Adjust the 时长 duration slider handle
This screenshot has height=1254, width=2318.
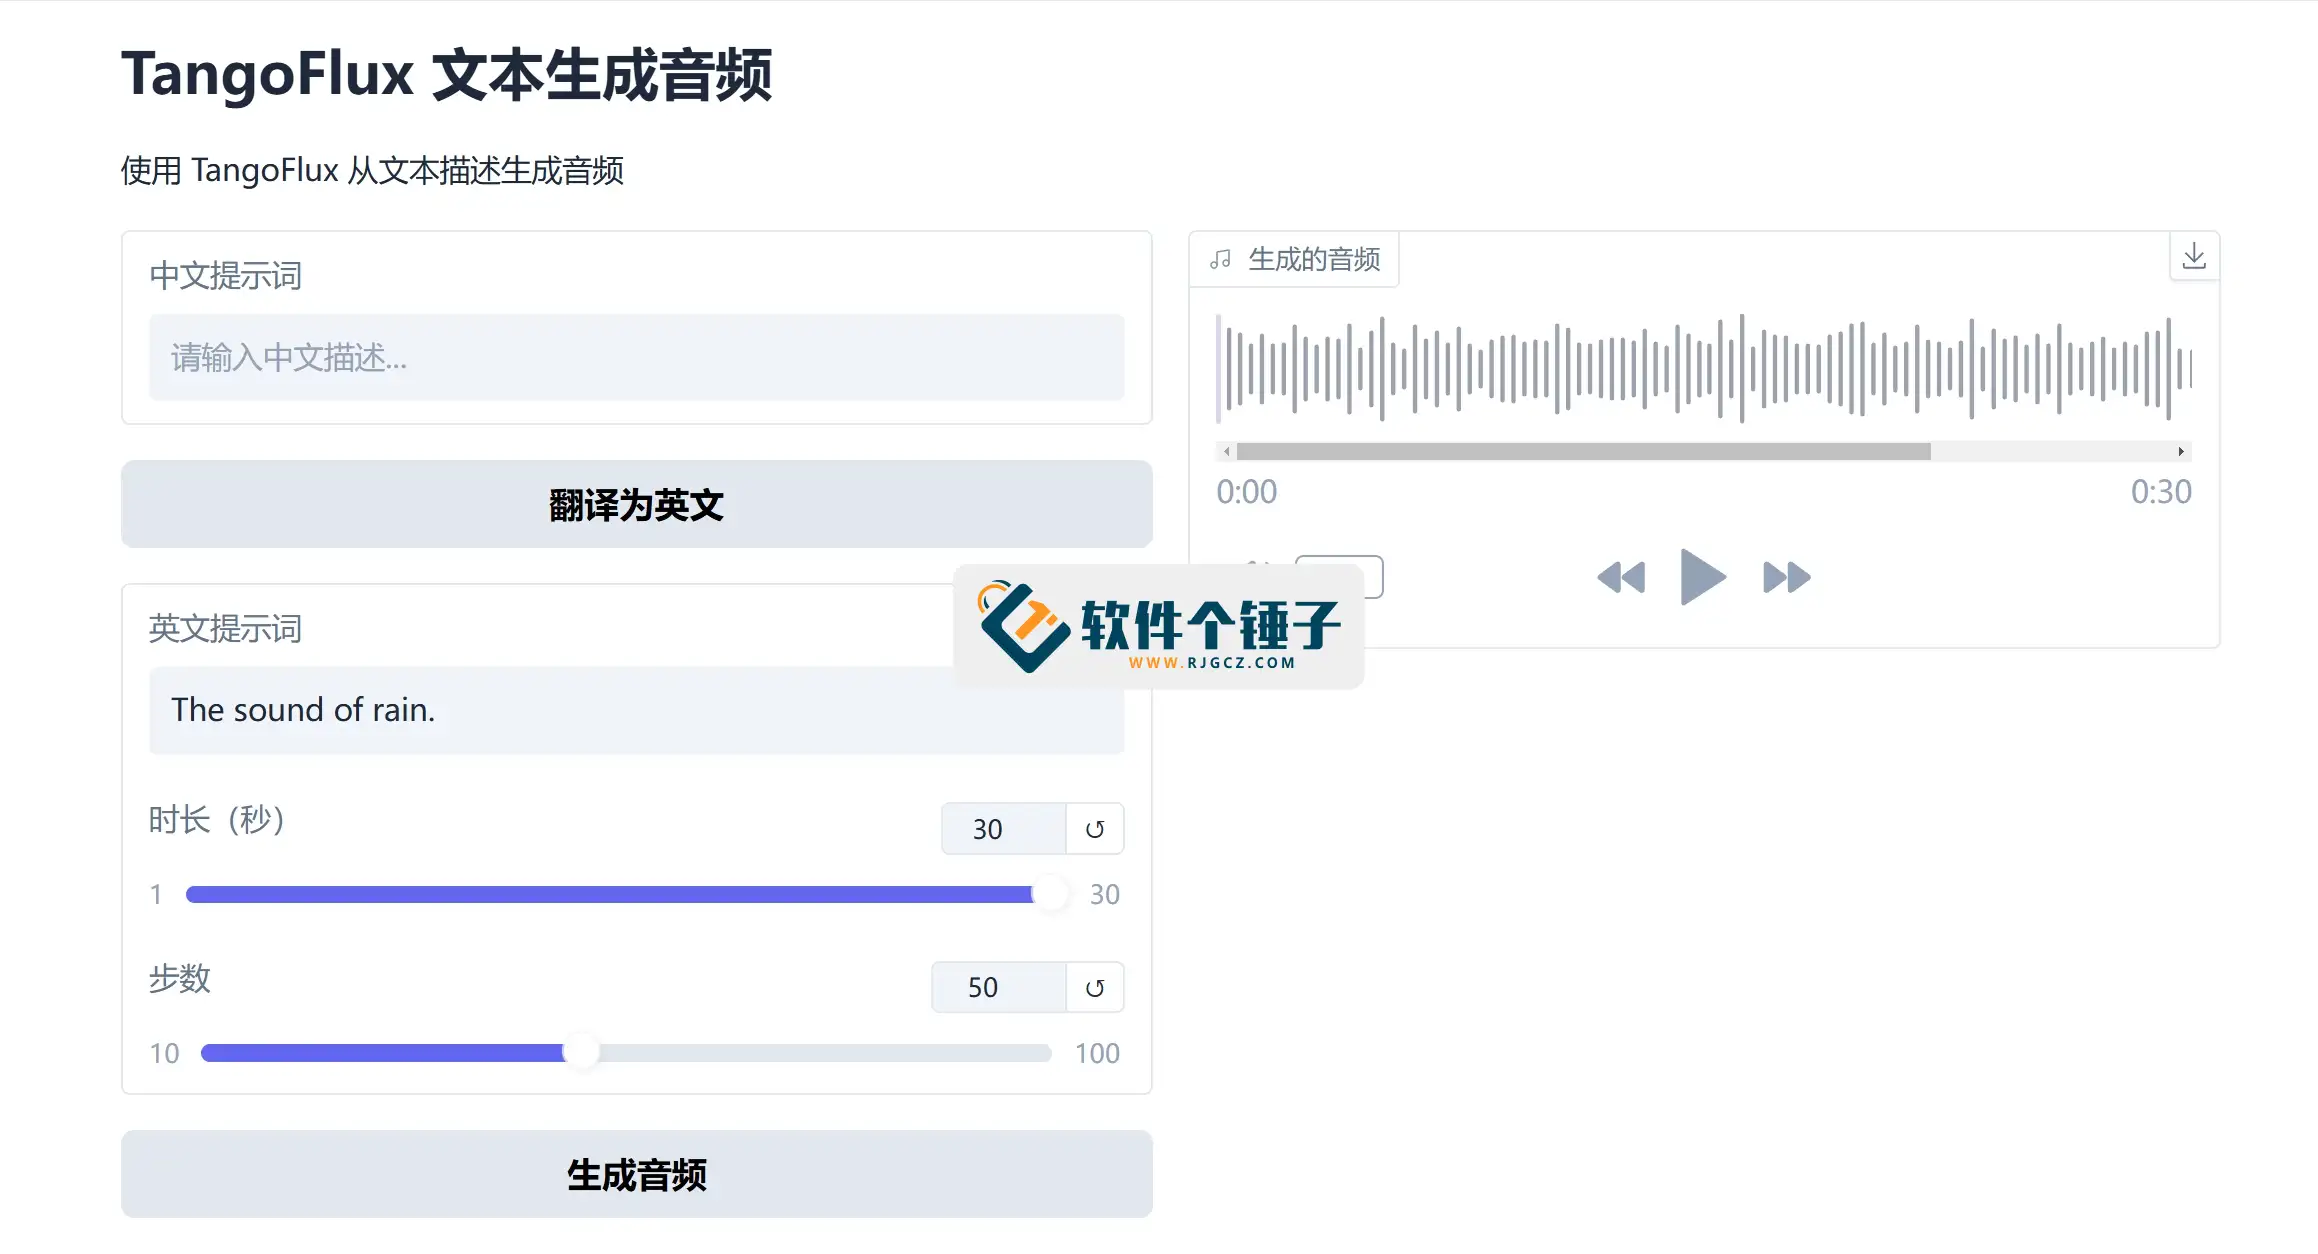click(1050, 894)
